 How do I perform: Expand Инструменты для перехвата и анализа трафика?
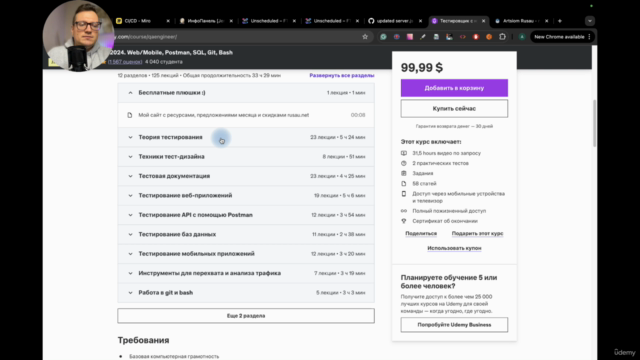246,273
